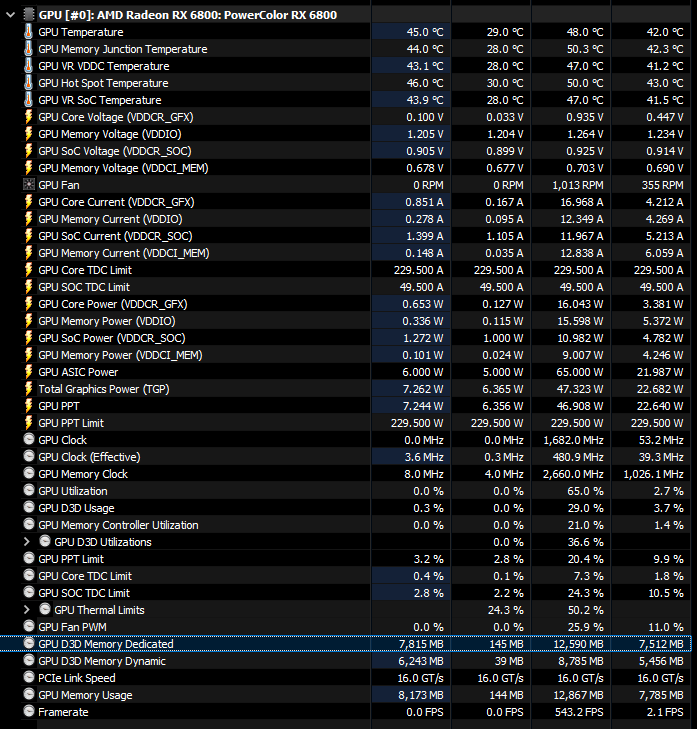
Task: Click lightning icon beside GPU Core Voltage (VDDCR_GFX)
Action: tap(29, 117)
